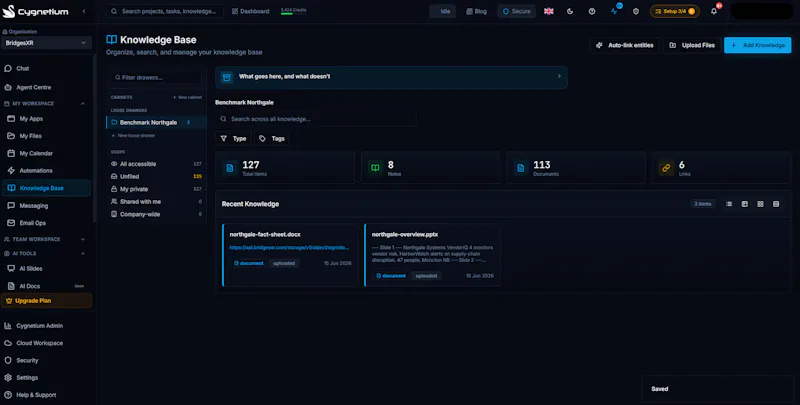Open northgale-fact-sheet.docx card
Viewport: 800px width, 405px height.
point(290,255)
